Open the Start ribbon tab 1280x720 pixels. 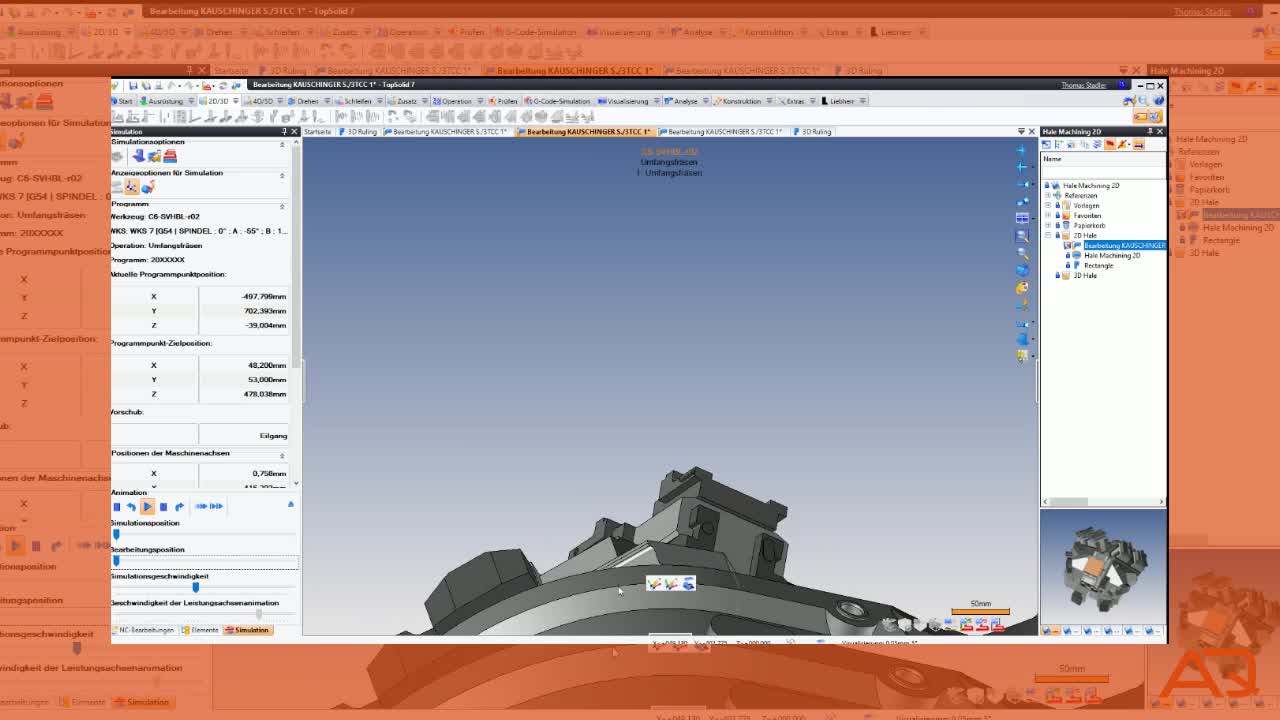tap(122, 101)
